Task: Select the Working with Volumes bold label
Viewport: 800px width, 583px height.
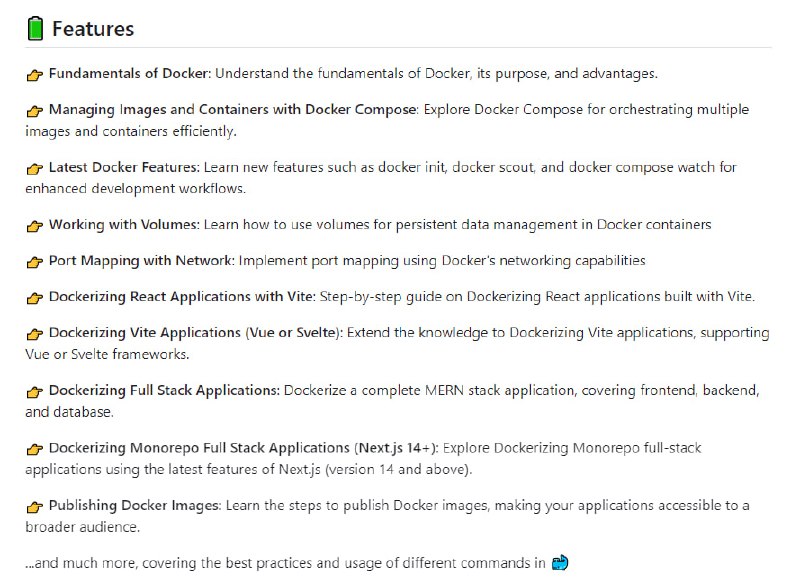Action: [124, 226]
